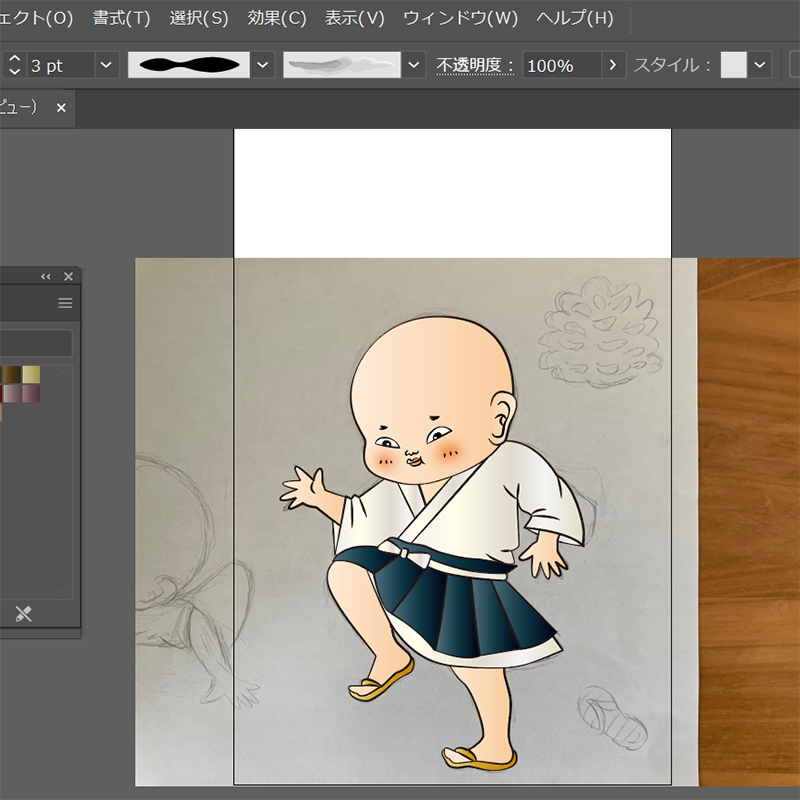Expand the stroke weight 3 pt dropdown
The height and width of the screenshot is (800, 800).
click(106, 66)
